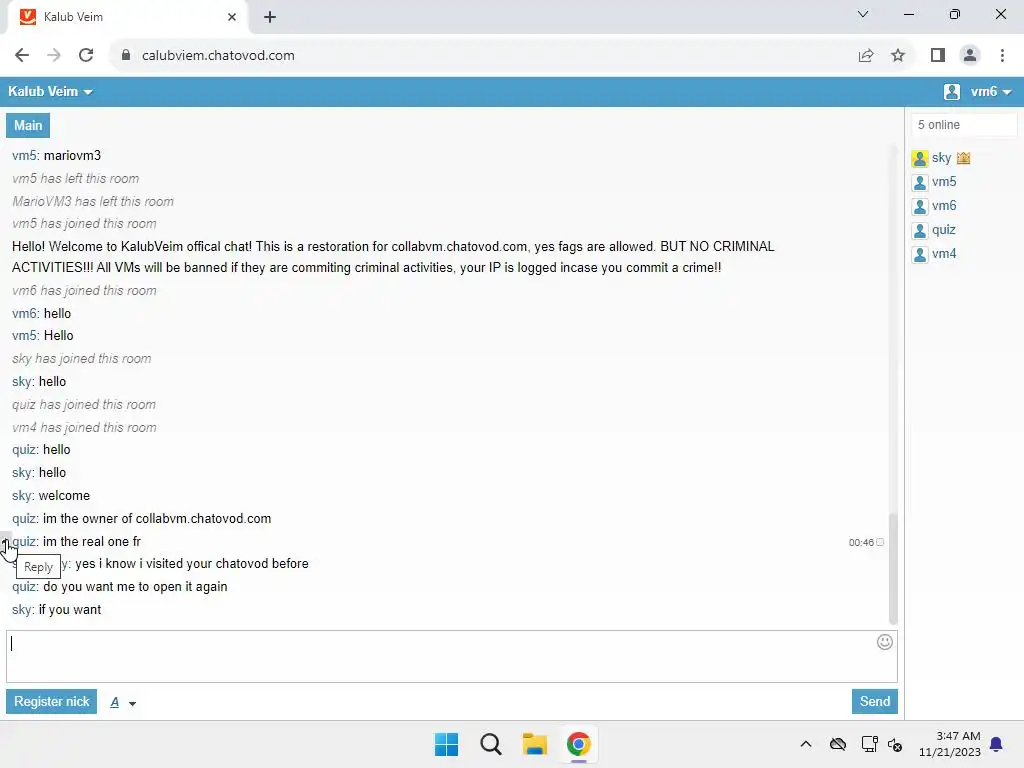Click vm4 username in online list
The image size is (1024, 768).
click(944, 254)
